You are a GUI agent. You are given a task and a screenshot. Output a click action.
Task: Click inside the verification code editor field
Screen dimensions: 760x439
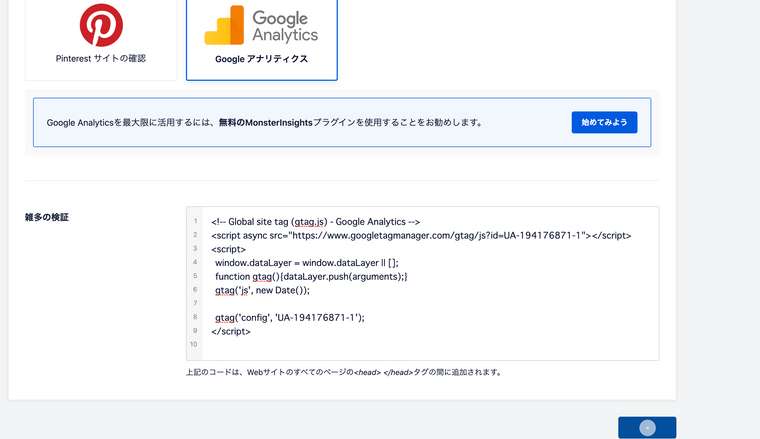pos(422,283)
